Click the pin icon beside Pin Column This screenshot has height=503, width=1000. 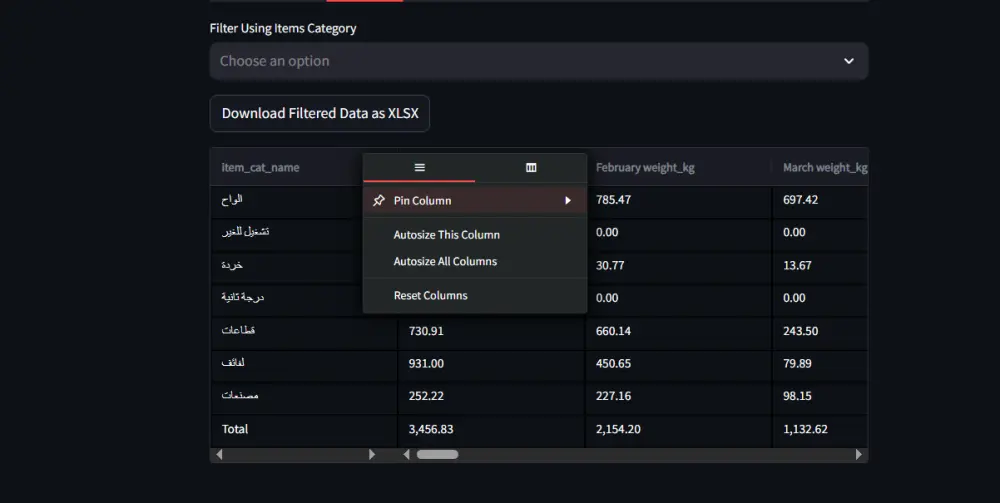coord(378,201)
